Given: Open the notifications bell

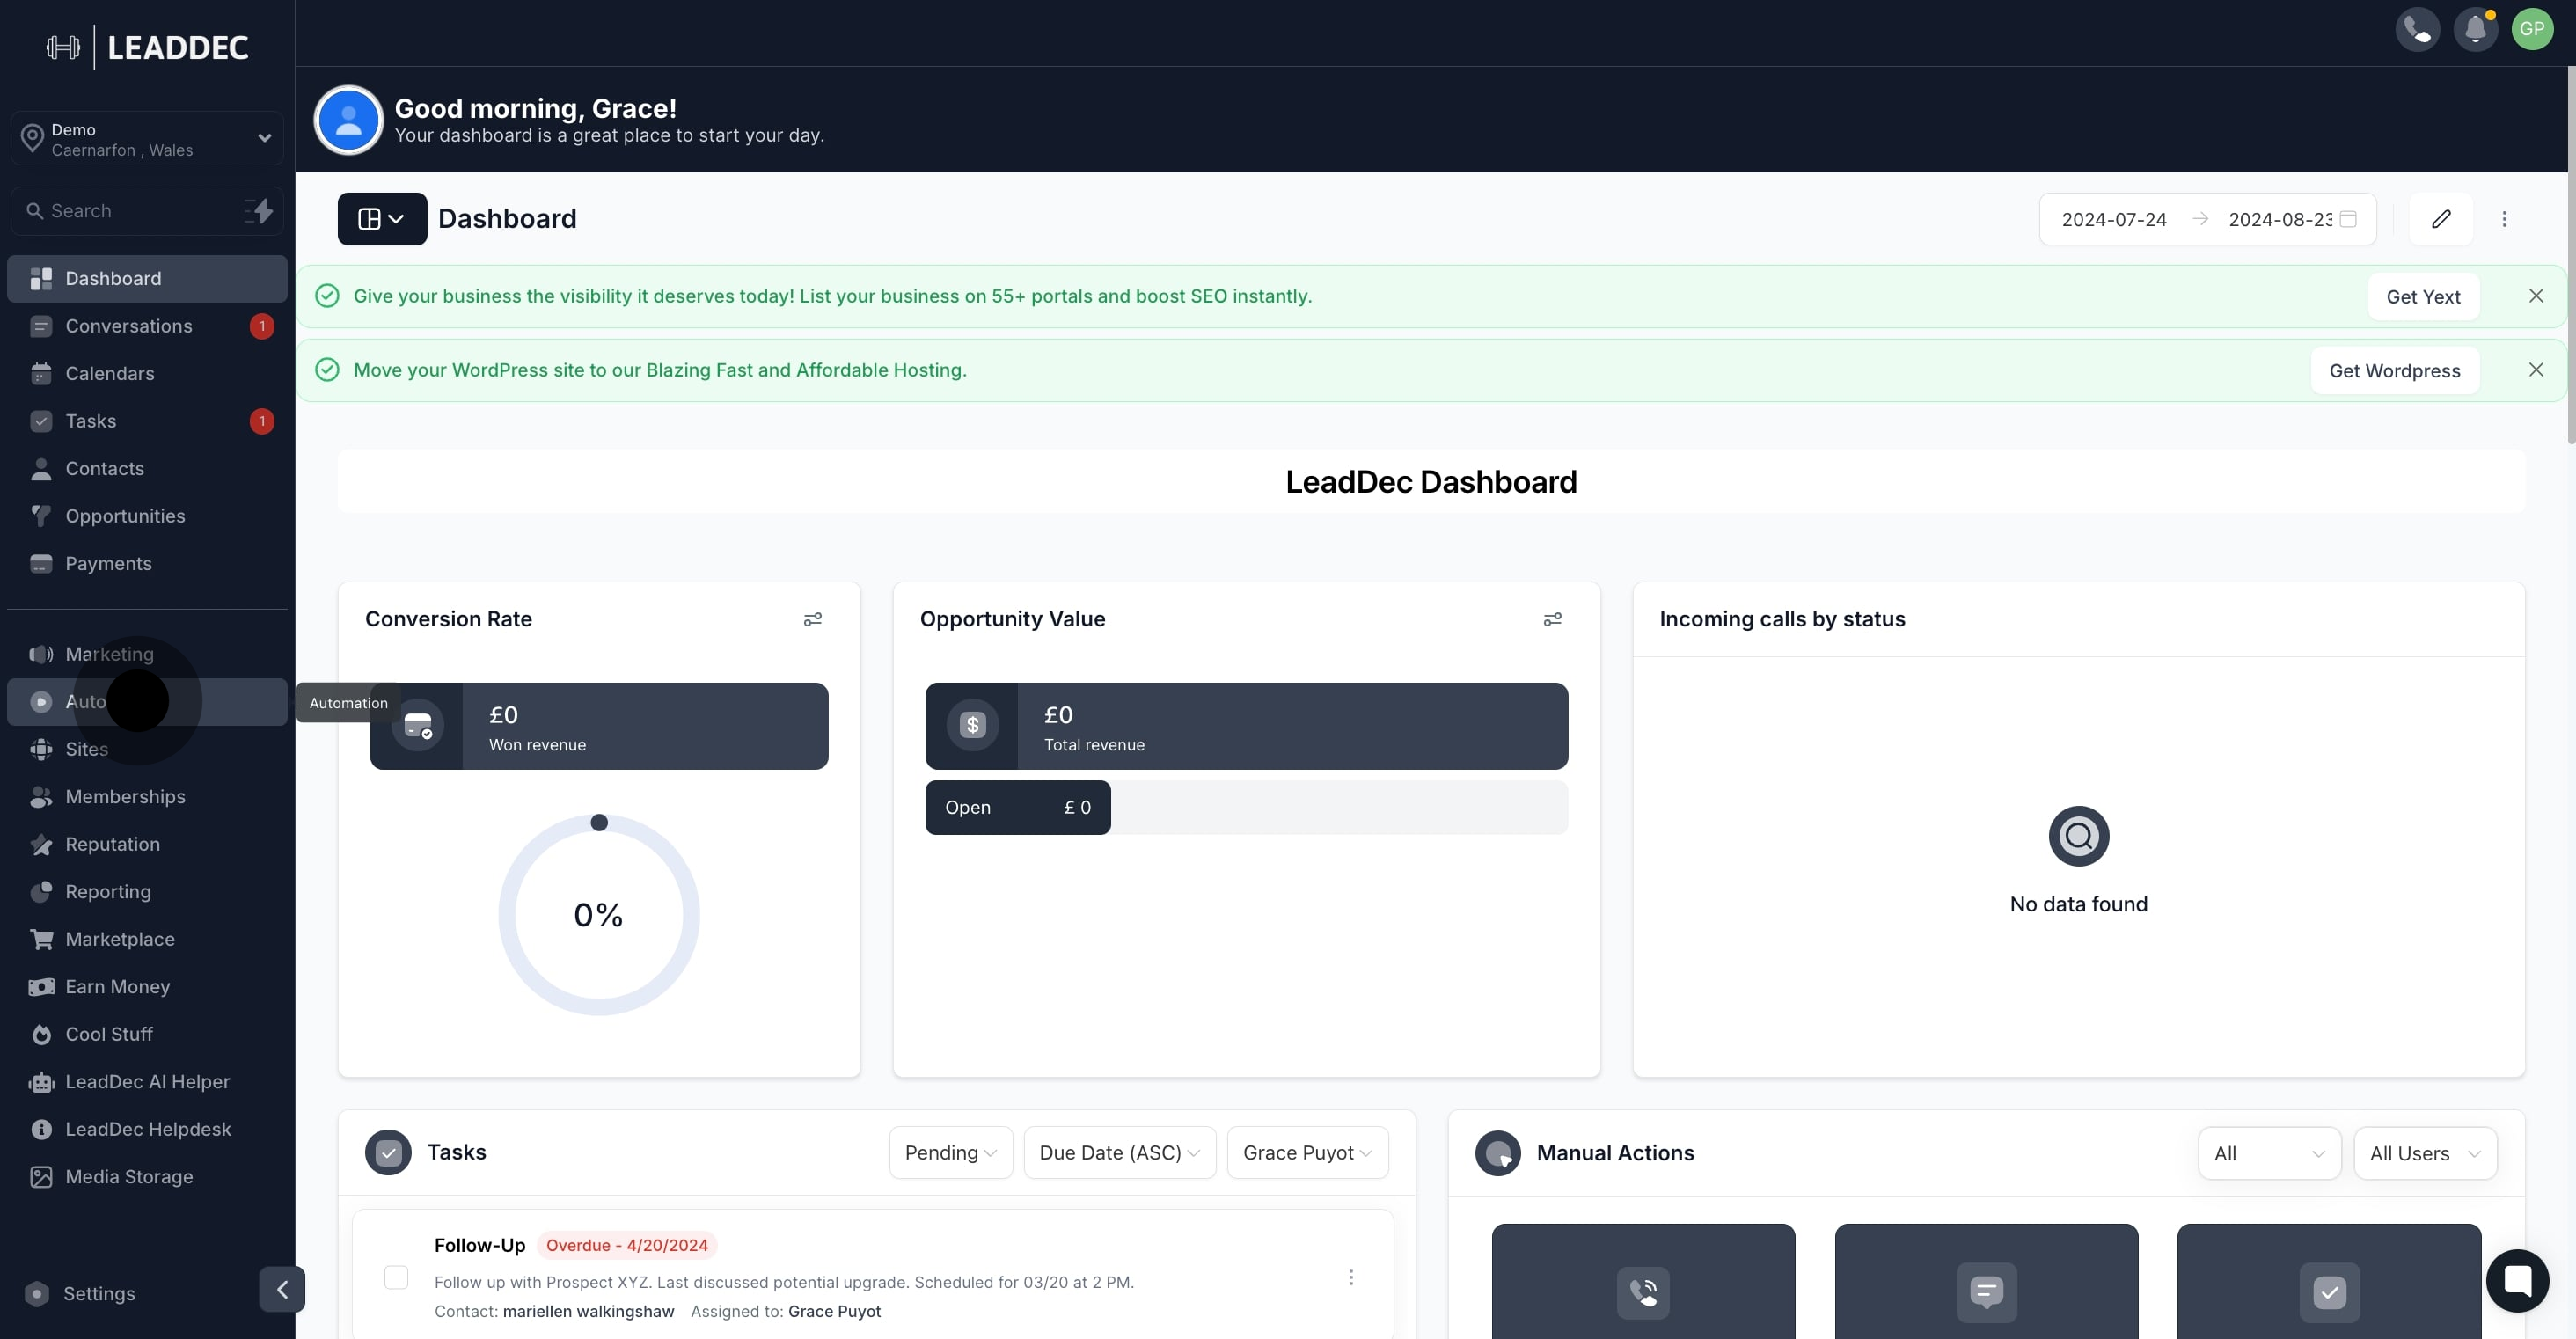Looking at the screenshot, I should coord(2475,29).
